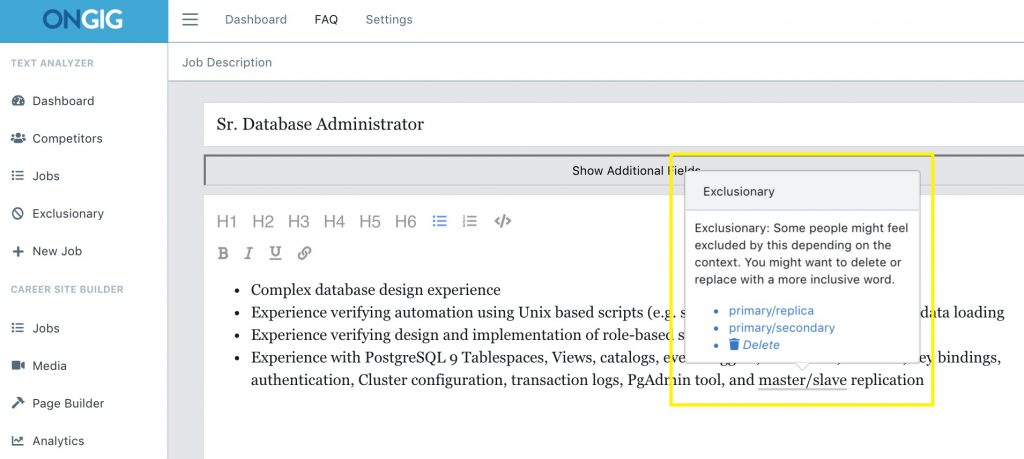The image size is (1024, 459).
Task: Click the hamburger menu icon
Action: 190,20
